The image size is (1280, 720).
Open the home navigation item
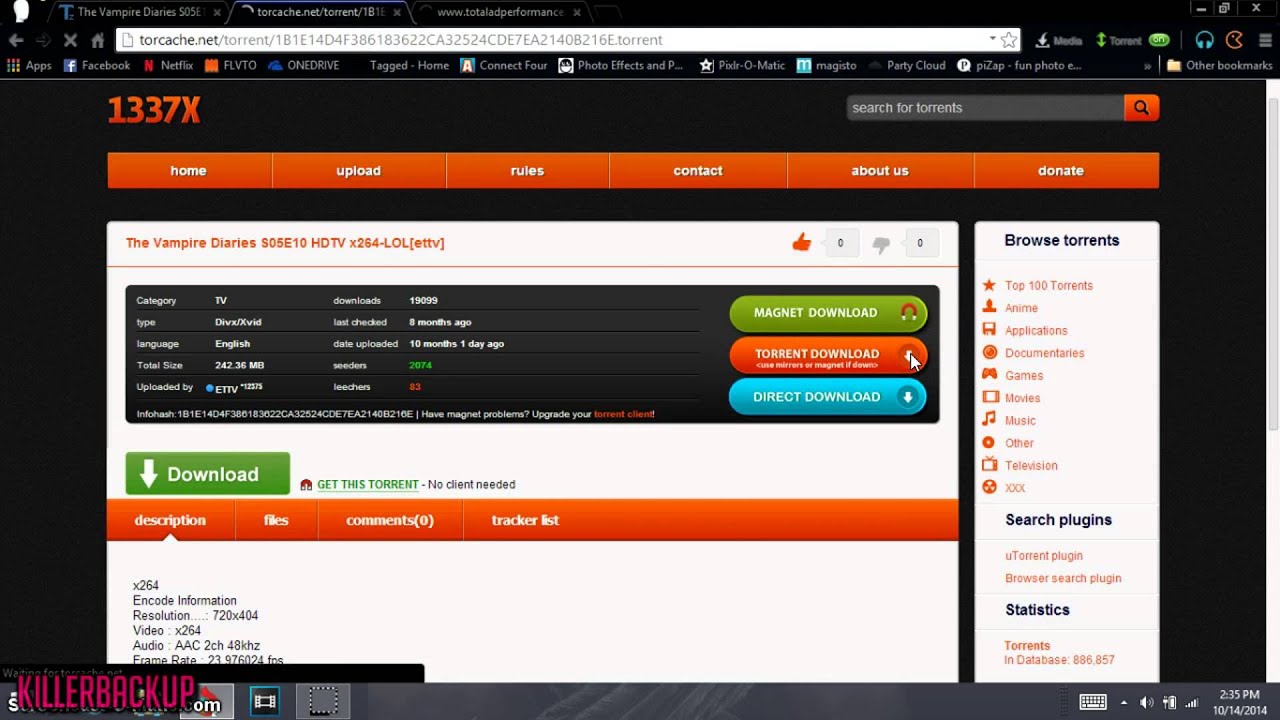(189, 171)
